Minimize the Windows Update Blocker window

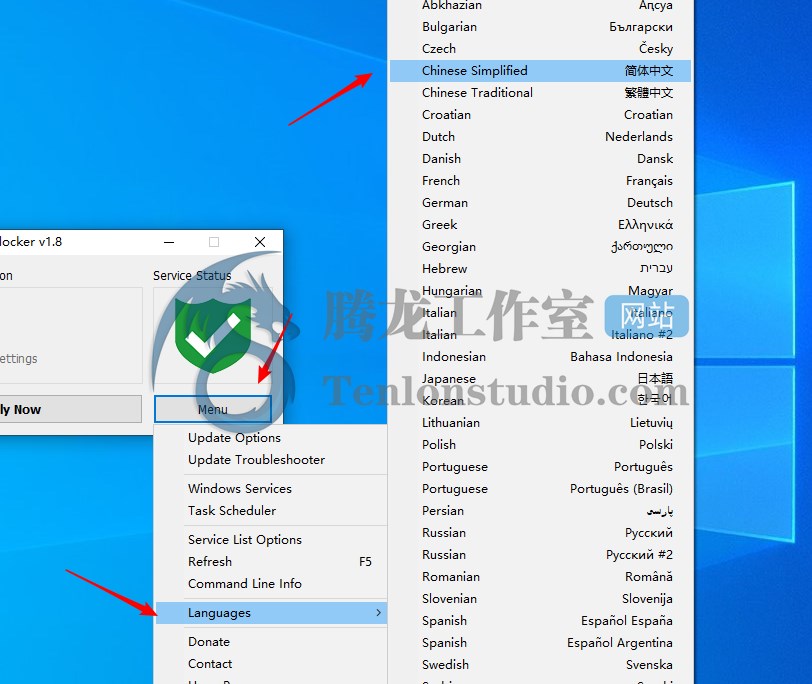(169, 242)
